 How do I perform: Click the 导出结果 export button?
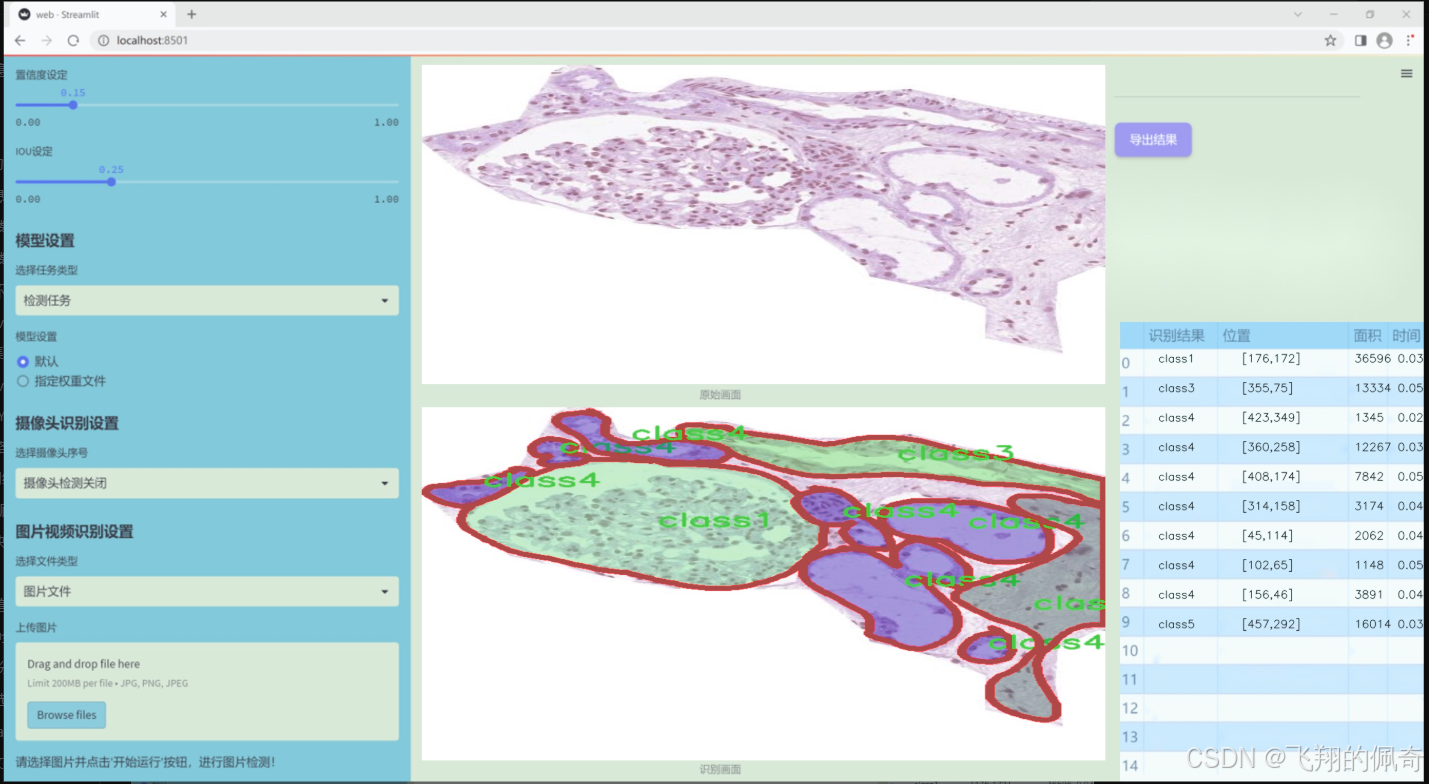pos(1153,140)
